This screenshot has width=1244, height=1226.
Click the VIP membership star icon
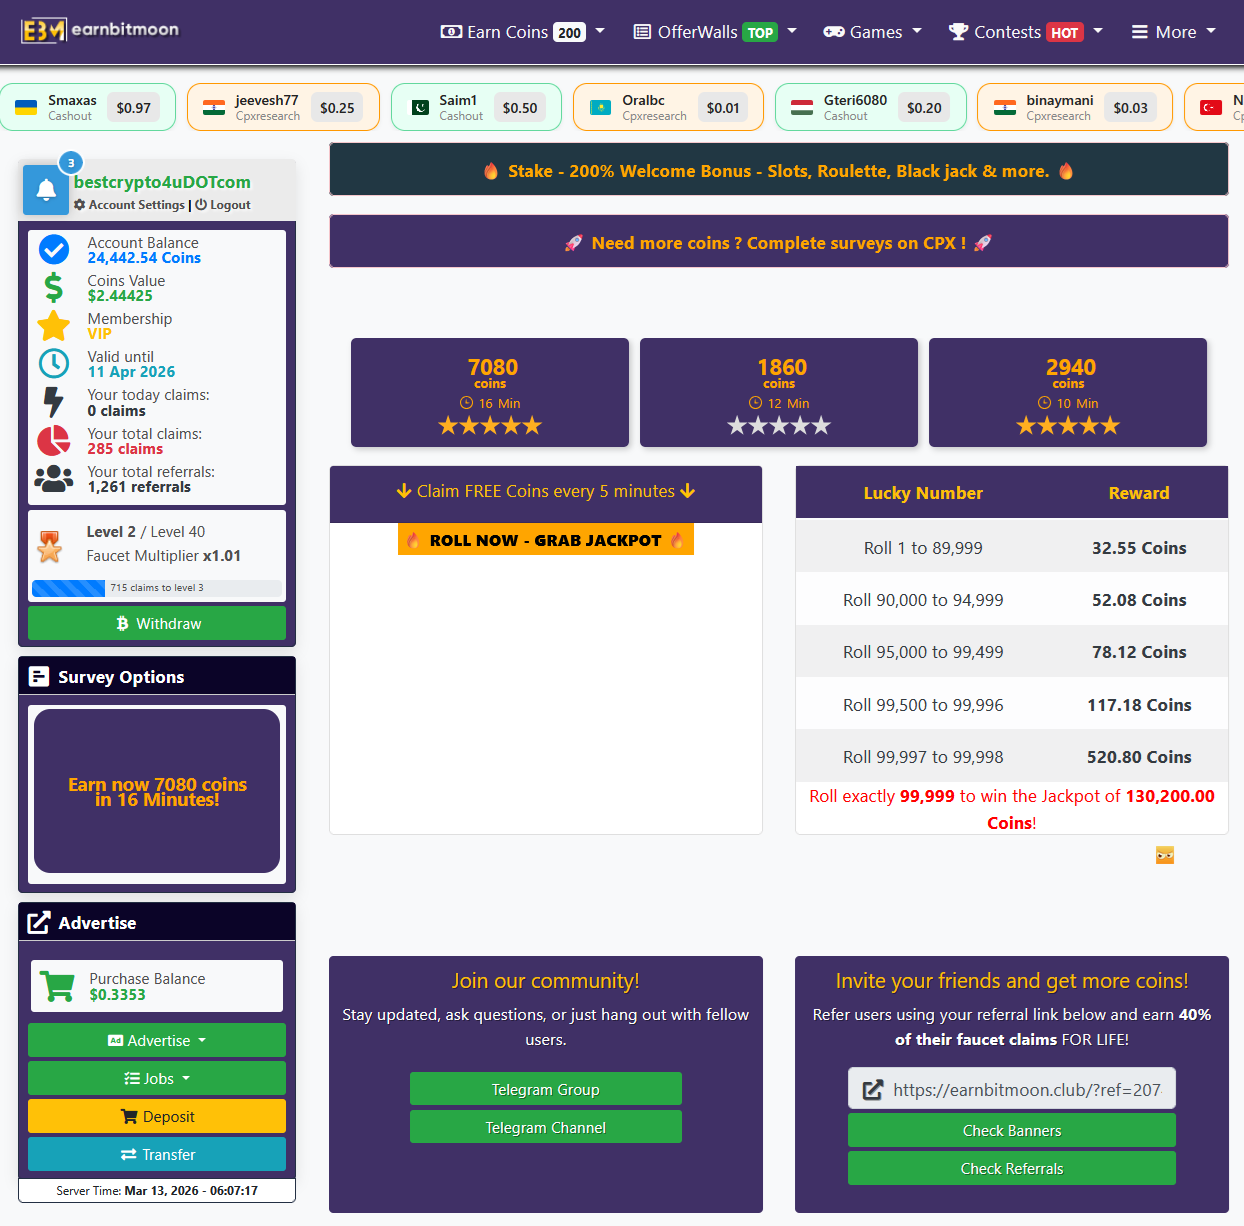point(54,325)
